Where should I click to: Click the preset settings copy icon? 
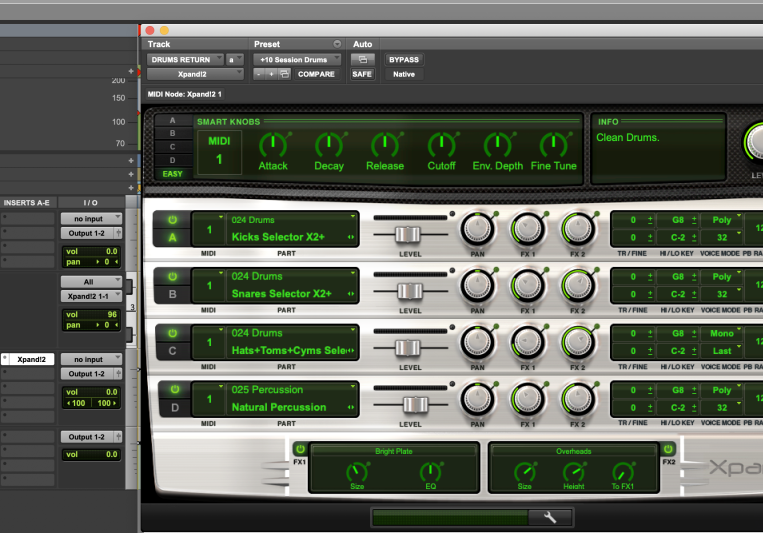[x=285, y=74]
